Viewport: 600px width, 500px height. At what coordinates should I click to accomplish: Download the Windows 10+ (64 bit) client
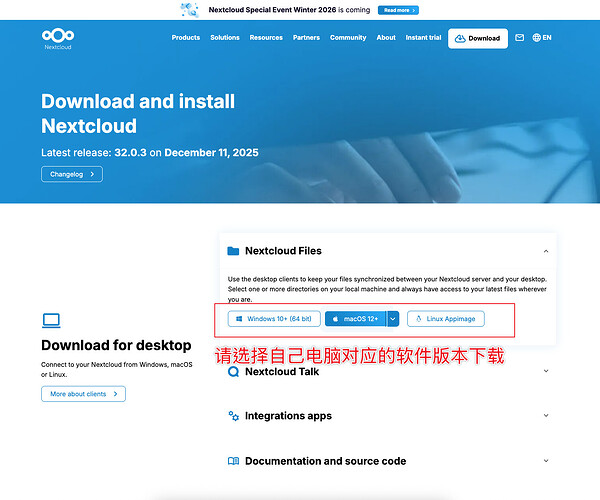274,319
